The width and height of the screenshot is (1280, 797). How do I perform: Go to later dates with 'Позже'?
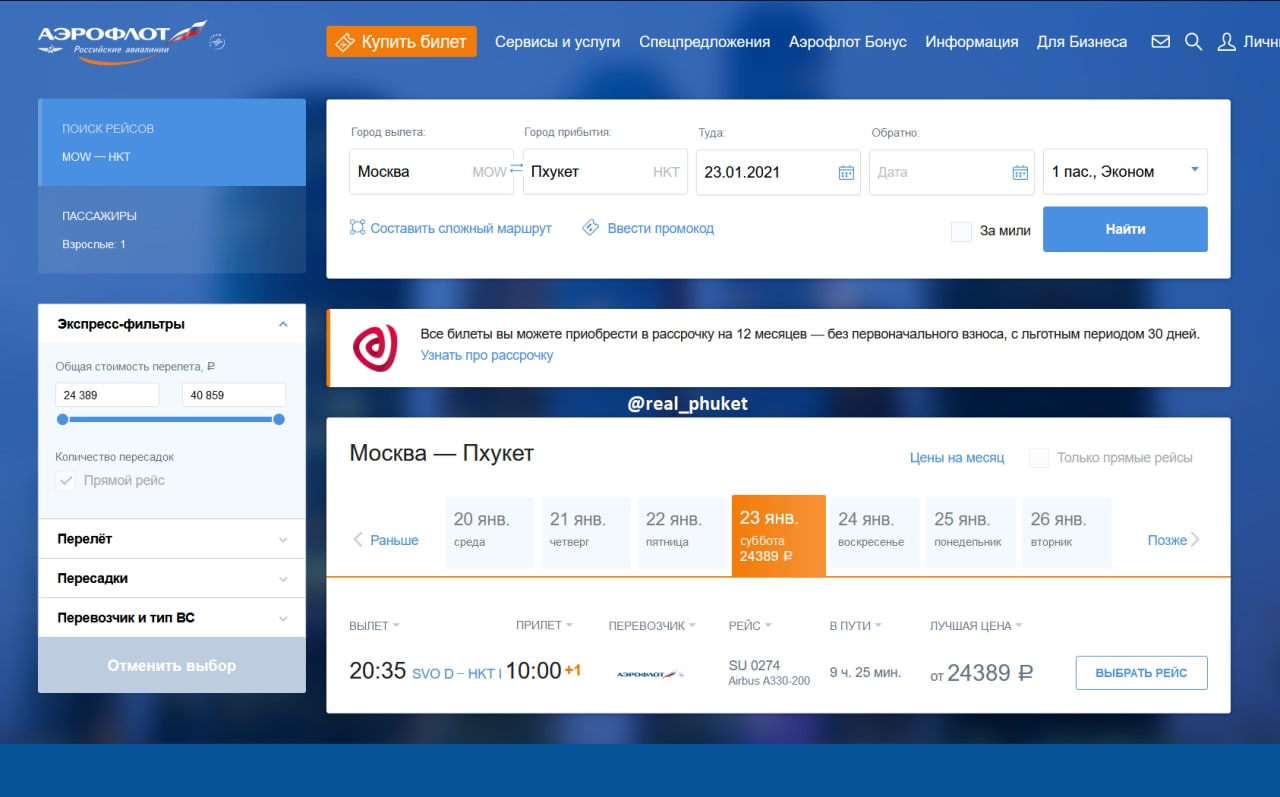click(1174, 540)
